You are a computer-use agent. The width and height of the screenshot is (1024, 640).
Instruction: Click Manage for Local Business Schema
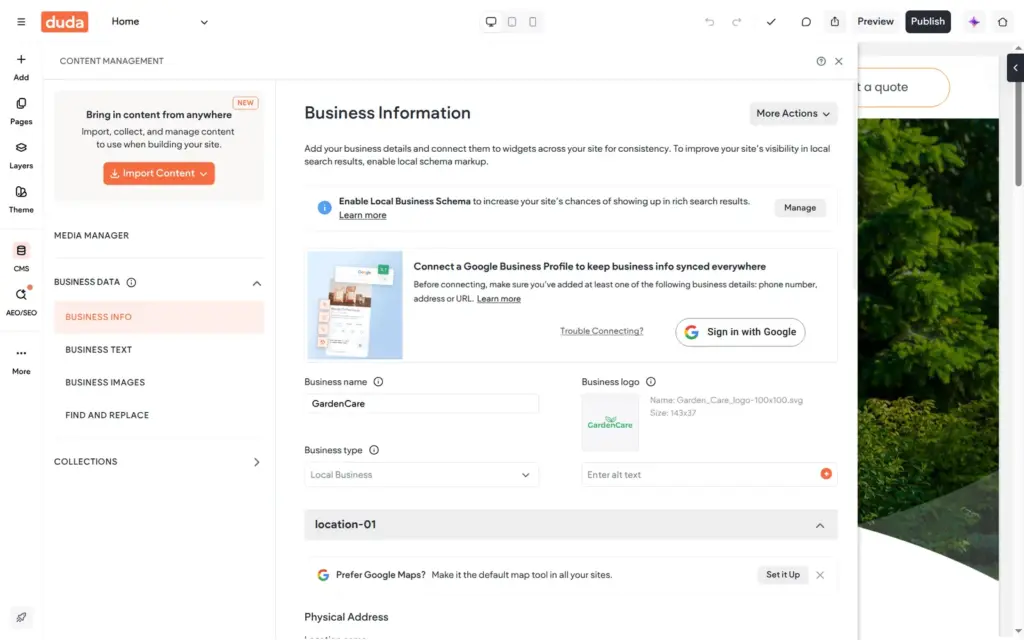pos(800,208)
